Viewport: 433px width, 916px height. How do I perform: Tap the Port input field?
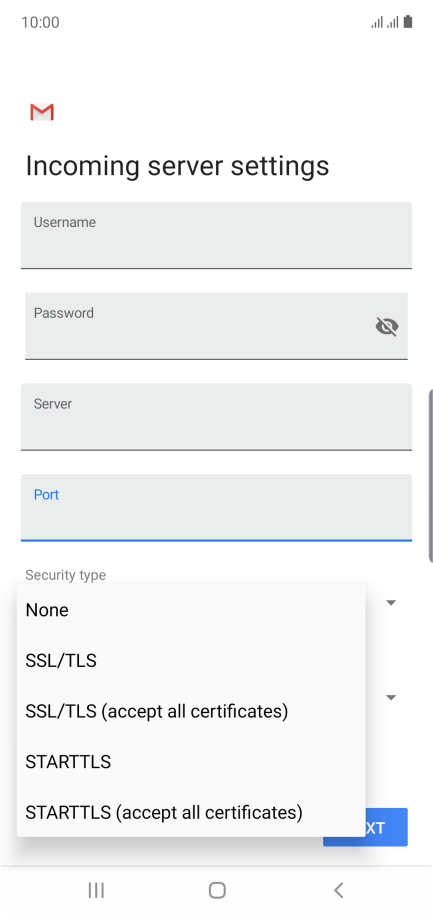(216, 508)
